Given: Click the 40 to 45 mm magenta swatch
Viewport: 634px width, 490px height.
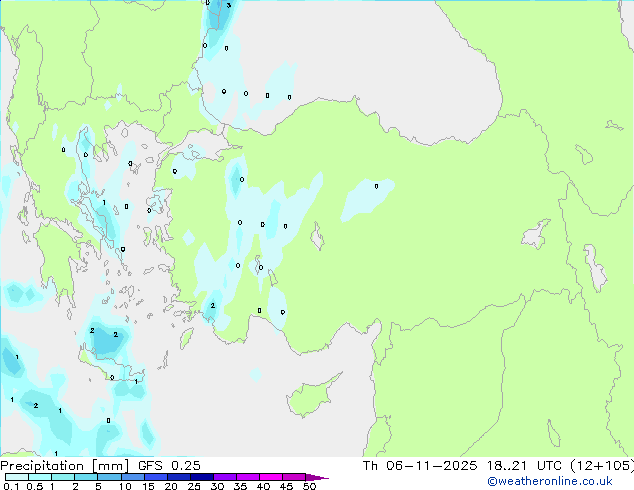Looking at the screenshot, I should (x=271, y=477).
